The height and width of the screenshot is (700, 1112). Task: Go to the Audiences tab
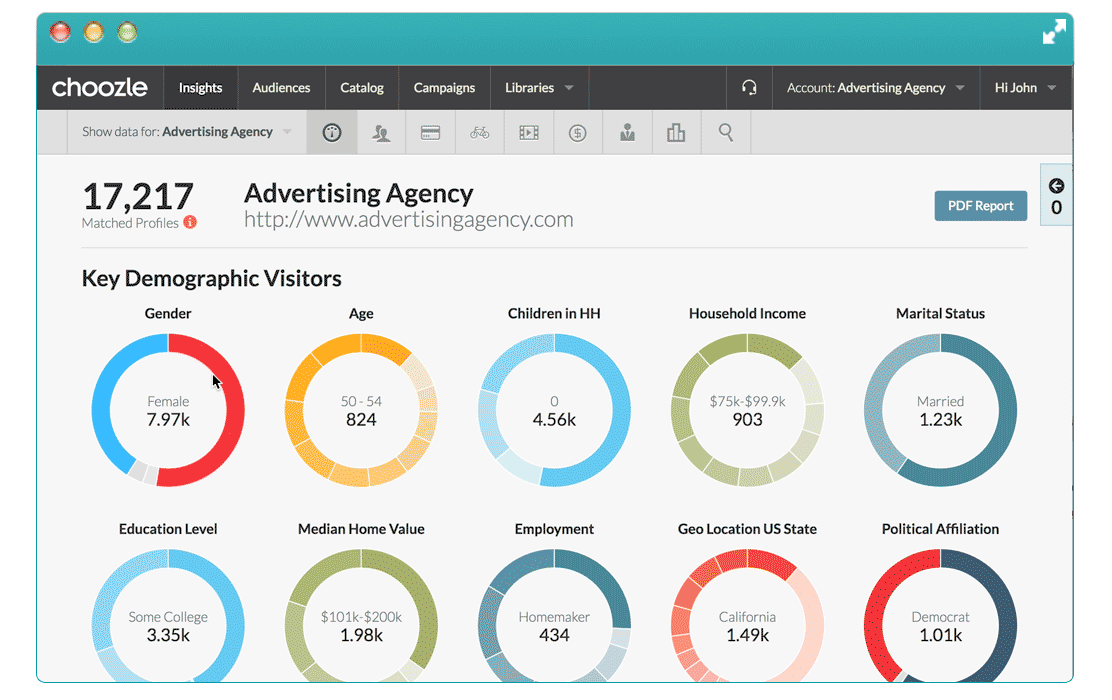282,88
